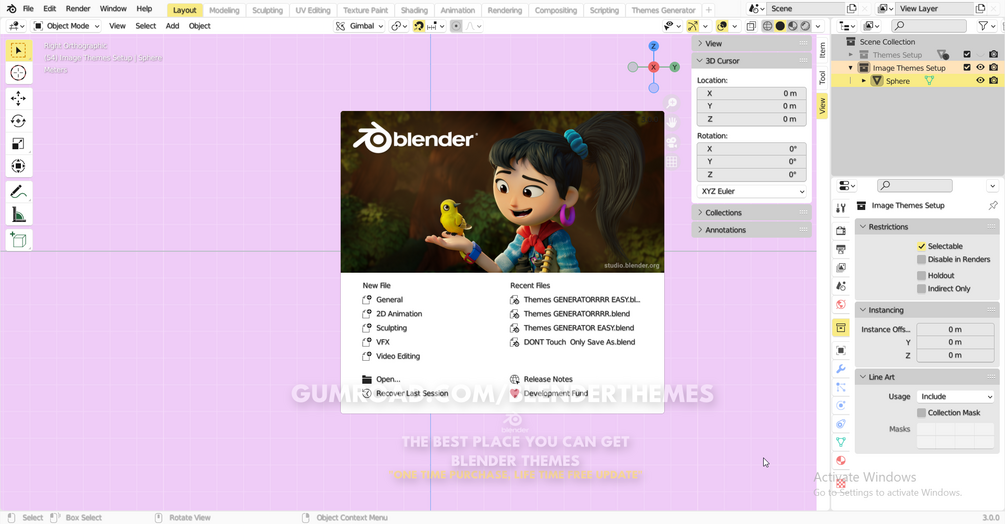The image size is (1005, 524).
Task: Switch to the Shading workspace tab
Action: point(414,10)
